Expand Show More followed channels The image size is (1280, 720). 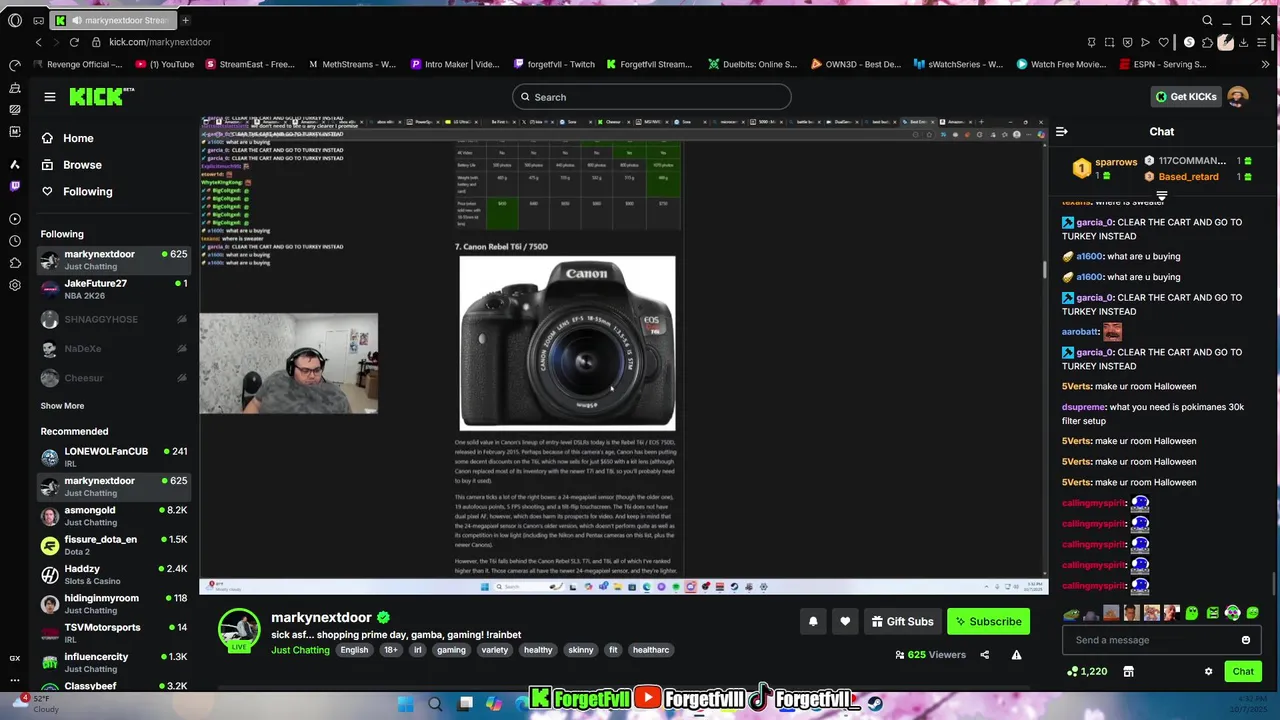tap(62, 406)
